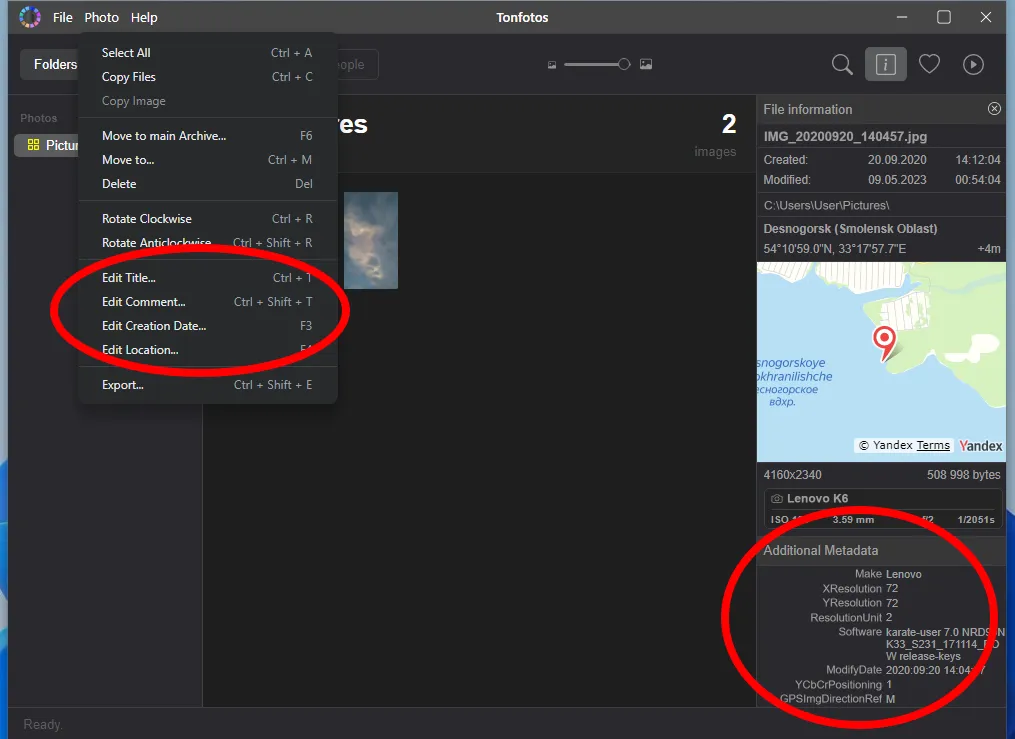This screenshot has height=739, width=1015.
Task: Choose Export... menu entry
Action: (x=207, y=385)
